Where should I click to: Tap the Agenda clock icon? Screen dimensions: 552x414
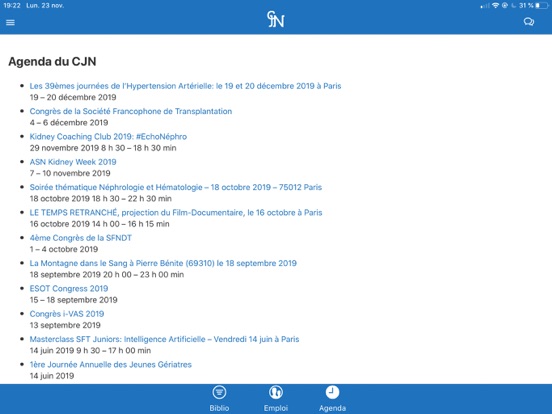point(332,392)
